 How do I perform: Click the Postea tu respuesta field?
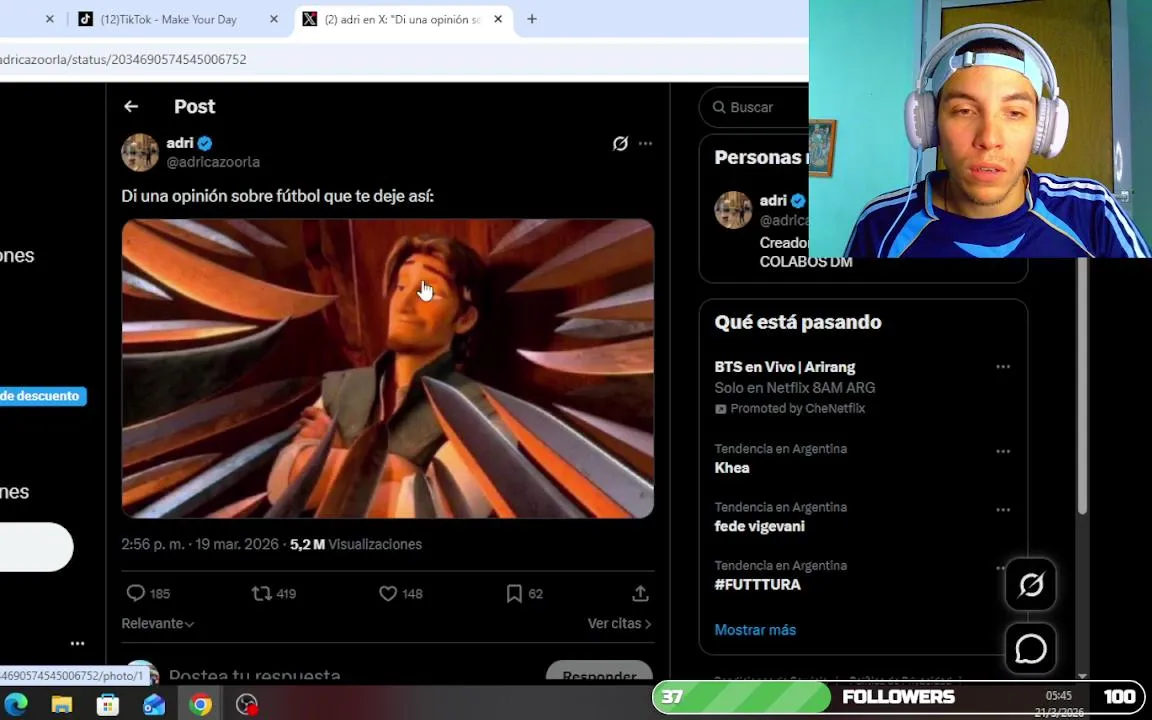tap(254, 674)
